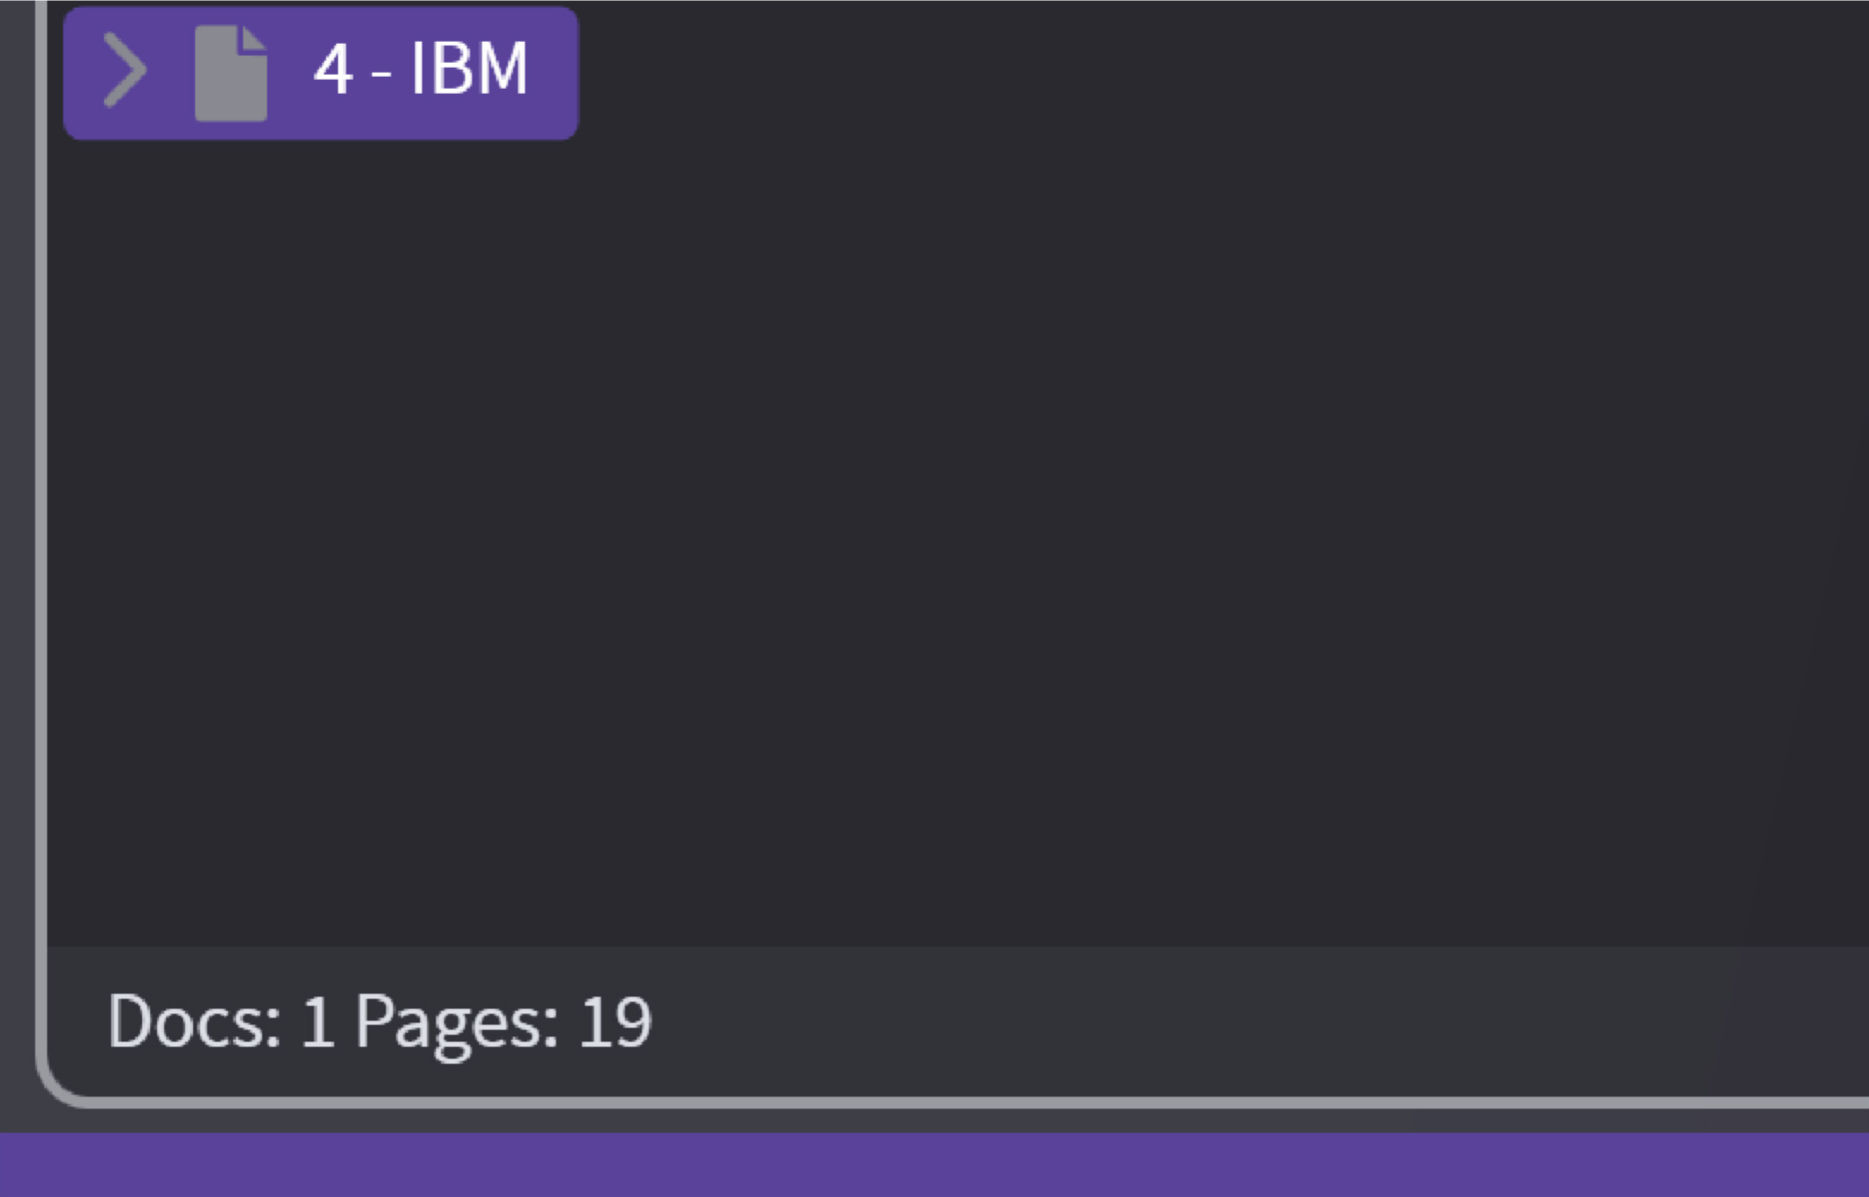Viewport: 1869px width, 1197px height.
Task: Click the Pages: label in status footer
Action: pos(456,1022)
